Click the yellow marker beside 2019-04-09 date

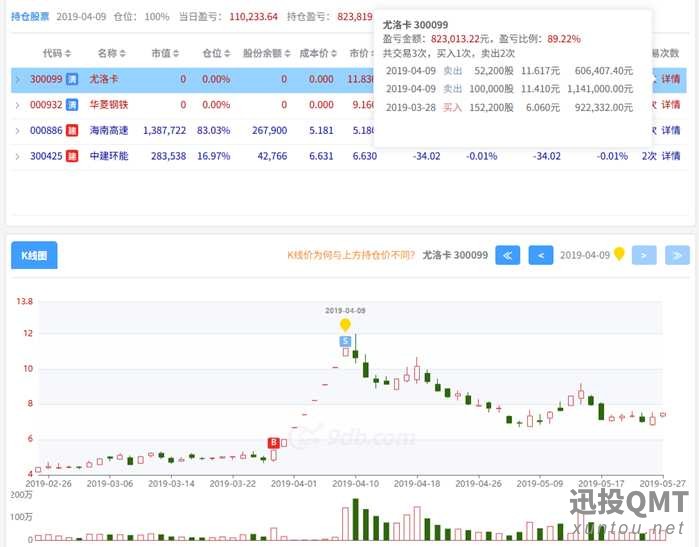(619, 254)
